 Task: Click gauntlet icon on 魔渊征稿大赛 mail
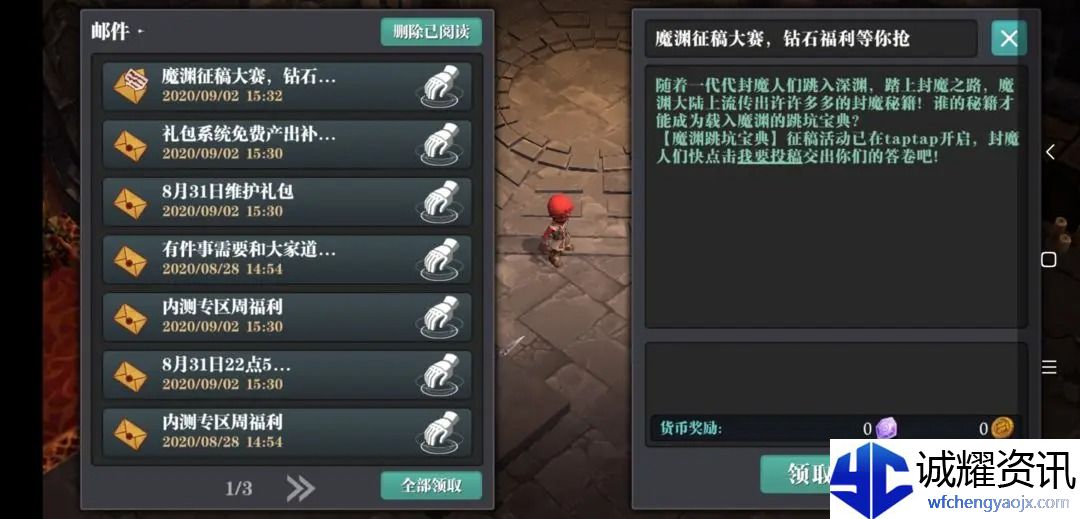[x=440, y=87]
